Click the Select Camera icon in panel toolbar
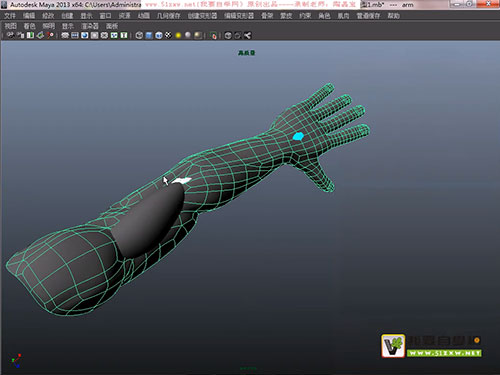500x375 pixels. tap(11, 35)
